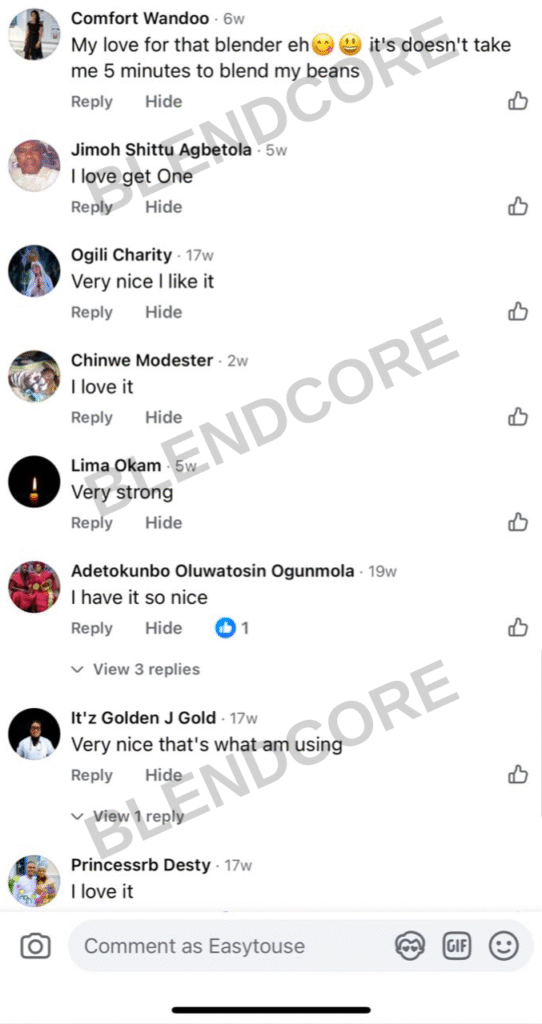Open Ogili Charity's profile picture
The height and width of the screenshot is (1024, 542).
(x=34, y=270)
